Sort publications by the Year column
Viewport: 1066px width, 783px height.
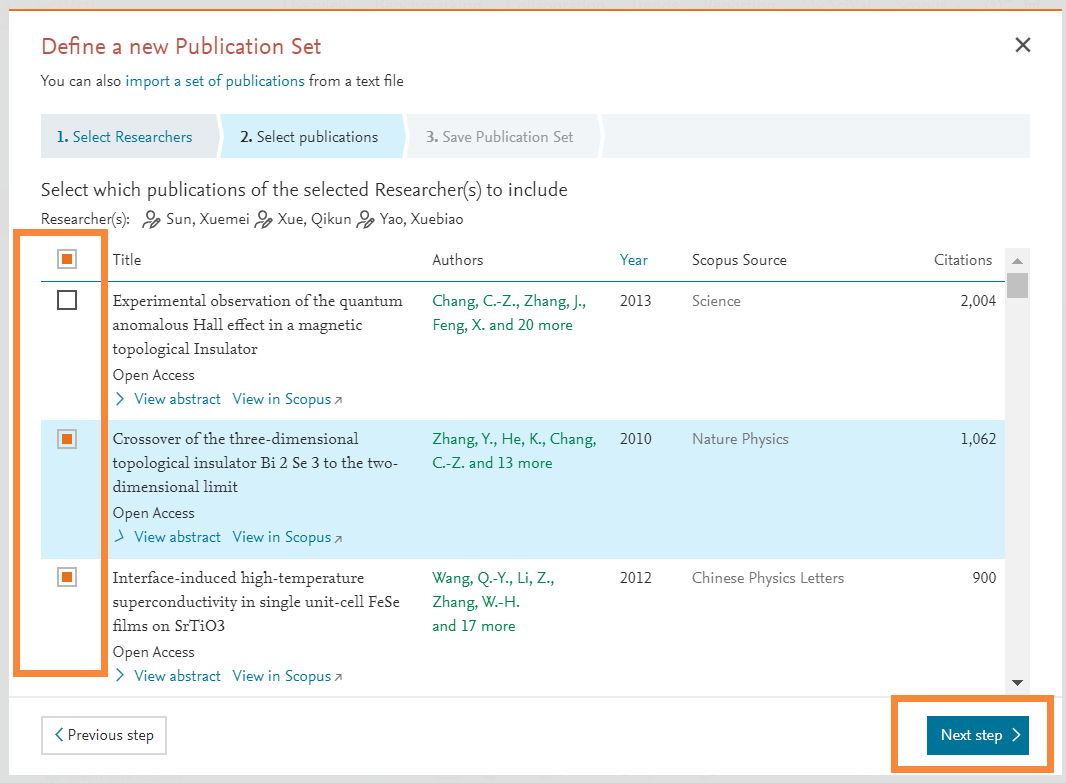coord(634,260)
